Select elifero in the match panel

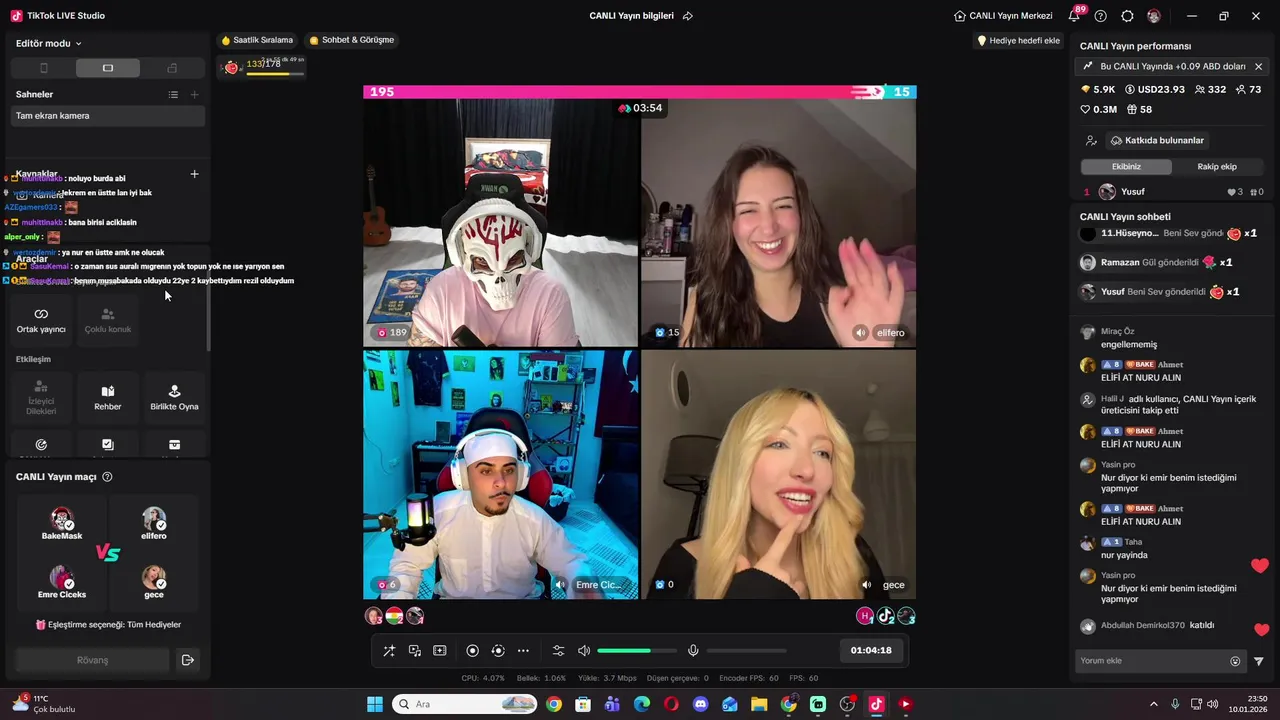pyautogui.click(x=154, y=524)
